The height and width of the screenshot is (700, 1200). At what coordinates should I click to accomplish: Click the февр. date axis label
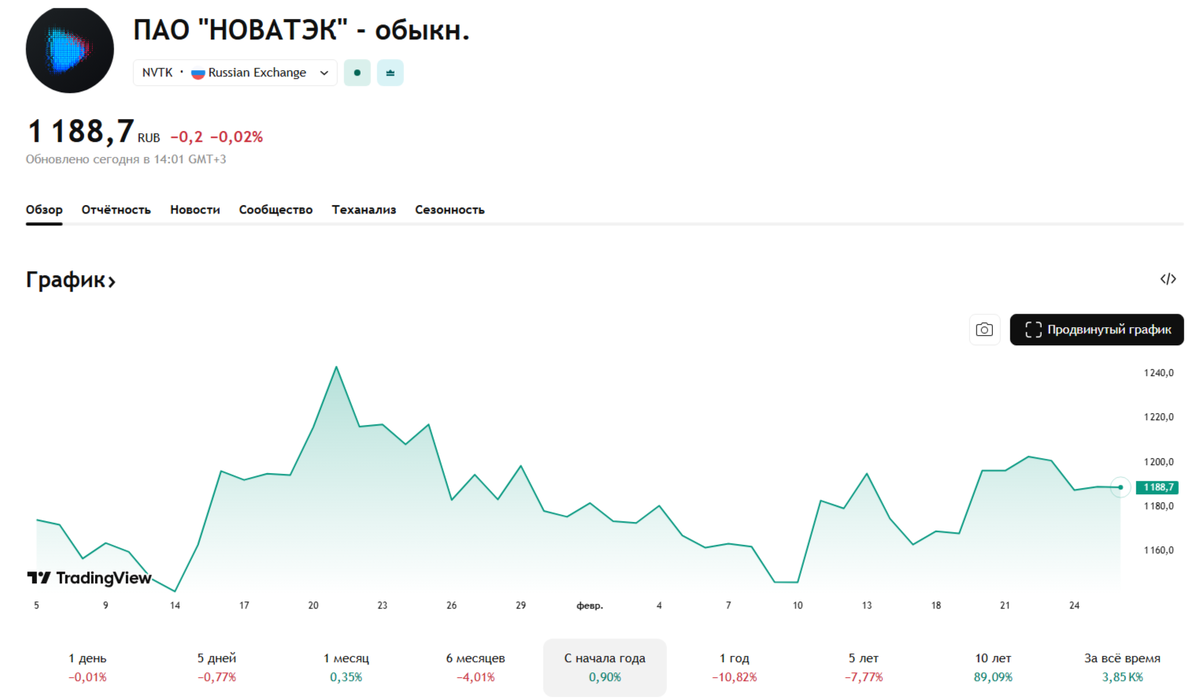pyautogui.click(x=590, y=606)
